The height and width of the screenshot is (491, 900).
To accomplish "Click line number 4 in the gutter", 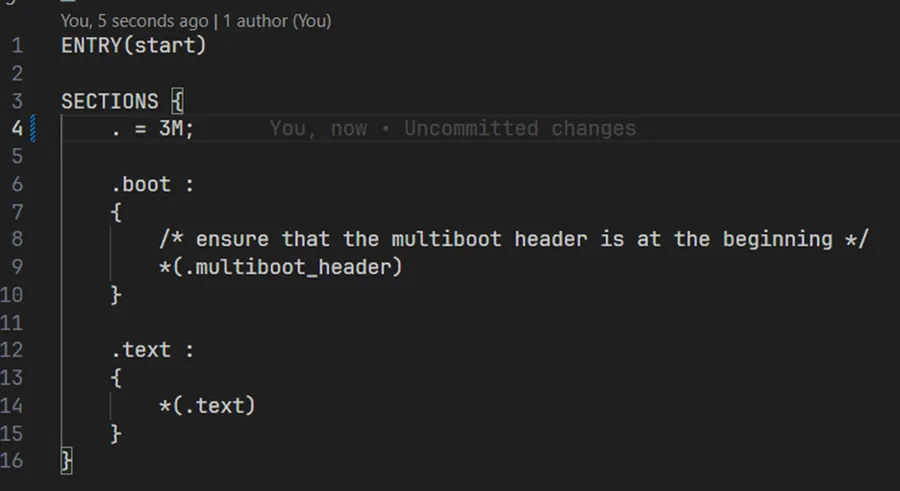I will (17, 128).
